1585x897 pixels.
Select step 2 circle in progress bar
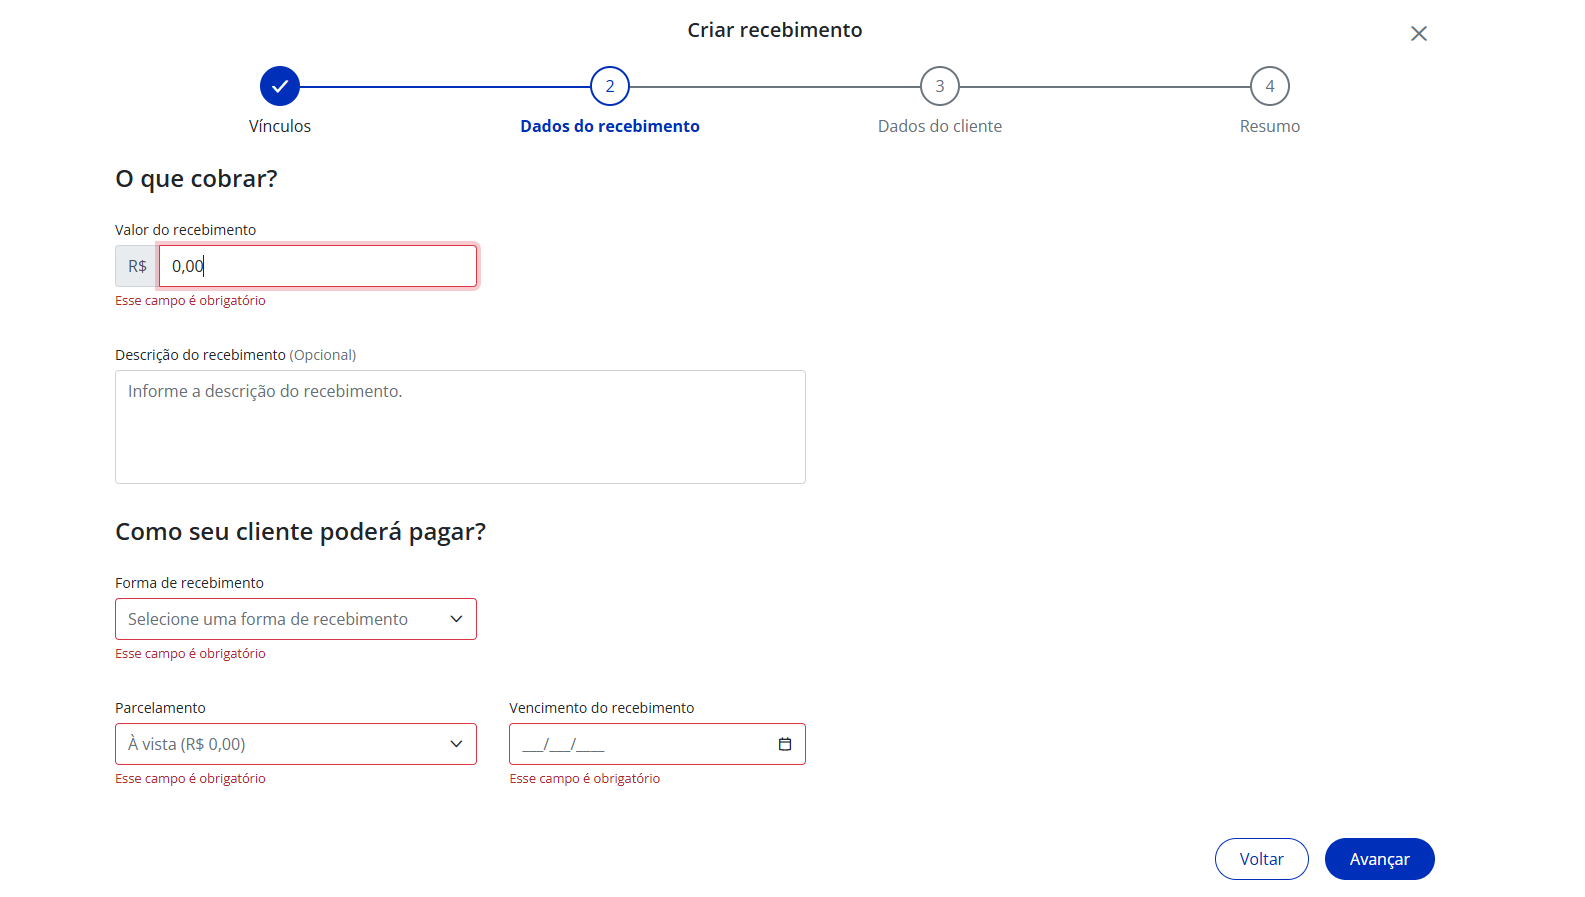pos(610,86)
